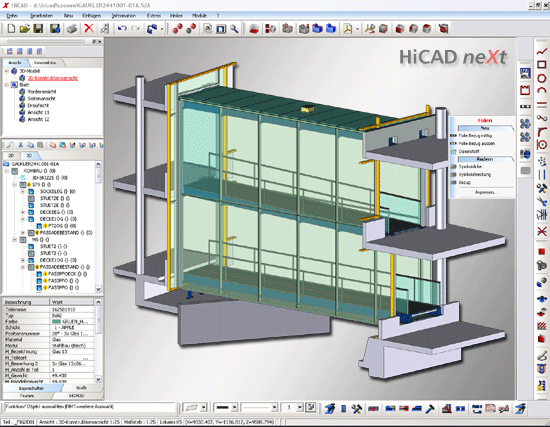The width and height of the screenshot is (550, 427).
Task: Open the Information menu
Action: pos(123,16)
